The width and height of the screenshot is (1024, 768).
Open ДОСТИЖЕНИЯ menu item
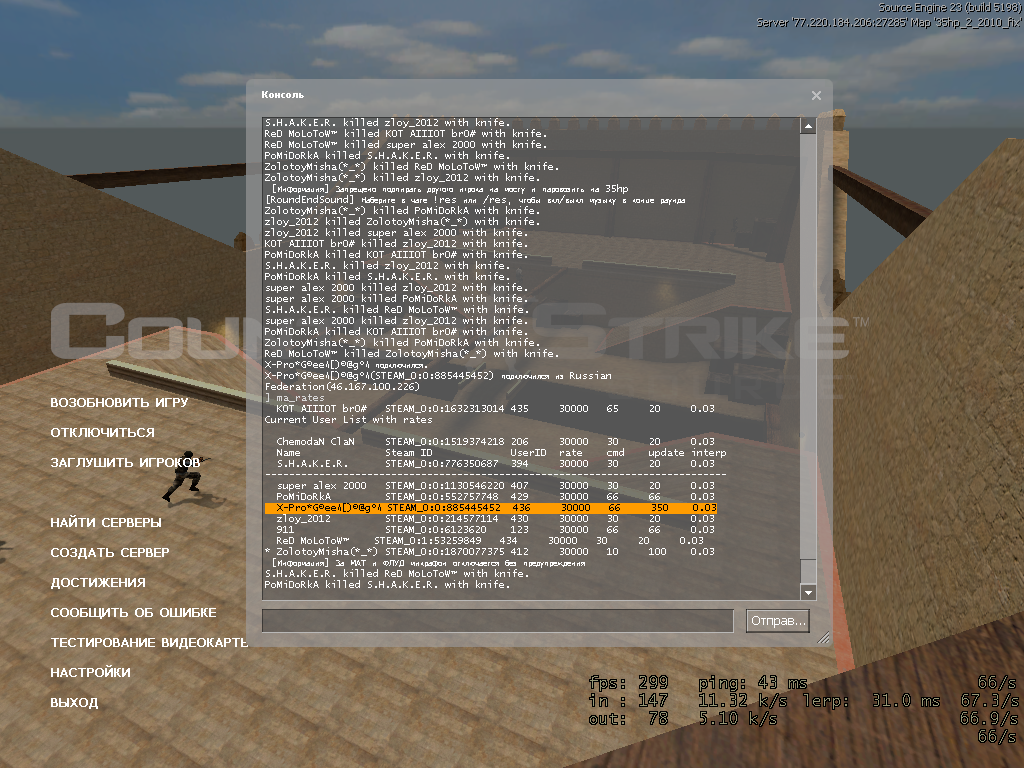pyautogui.click(x=98, y=583)
